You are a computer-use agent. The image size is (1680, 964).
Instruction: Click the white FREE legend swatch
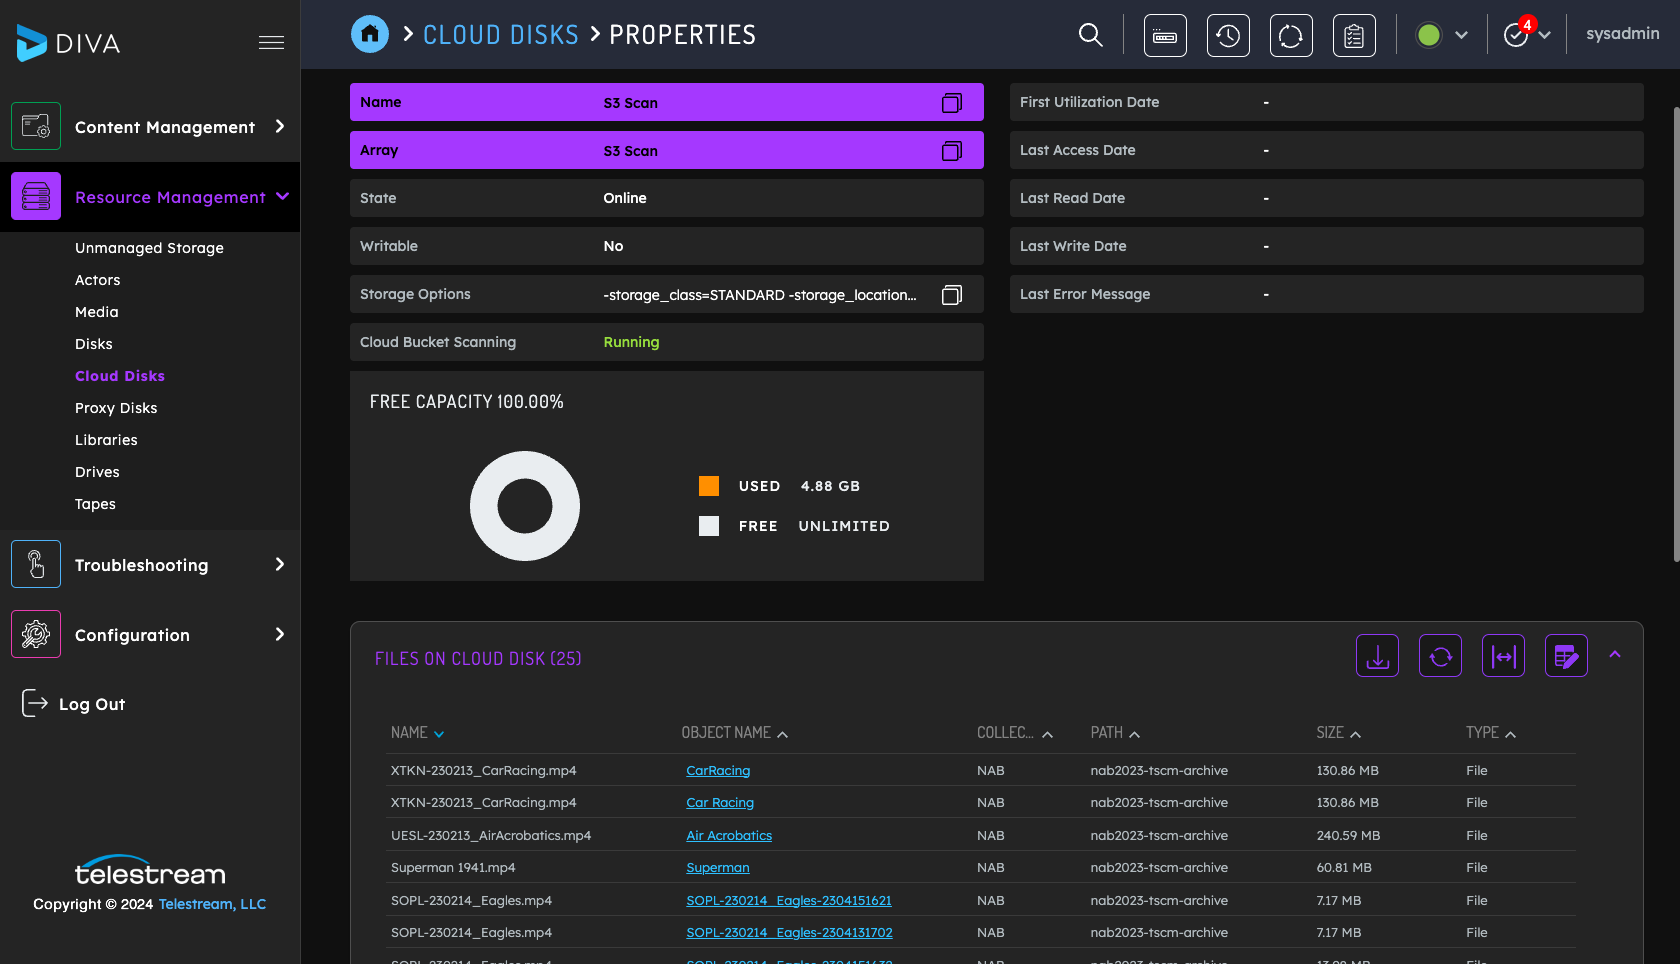click(709, 526)
